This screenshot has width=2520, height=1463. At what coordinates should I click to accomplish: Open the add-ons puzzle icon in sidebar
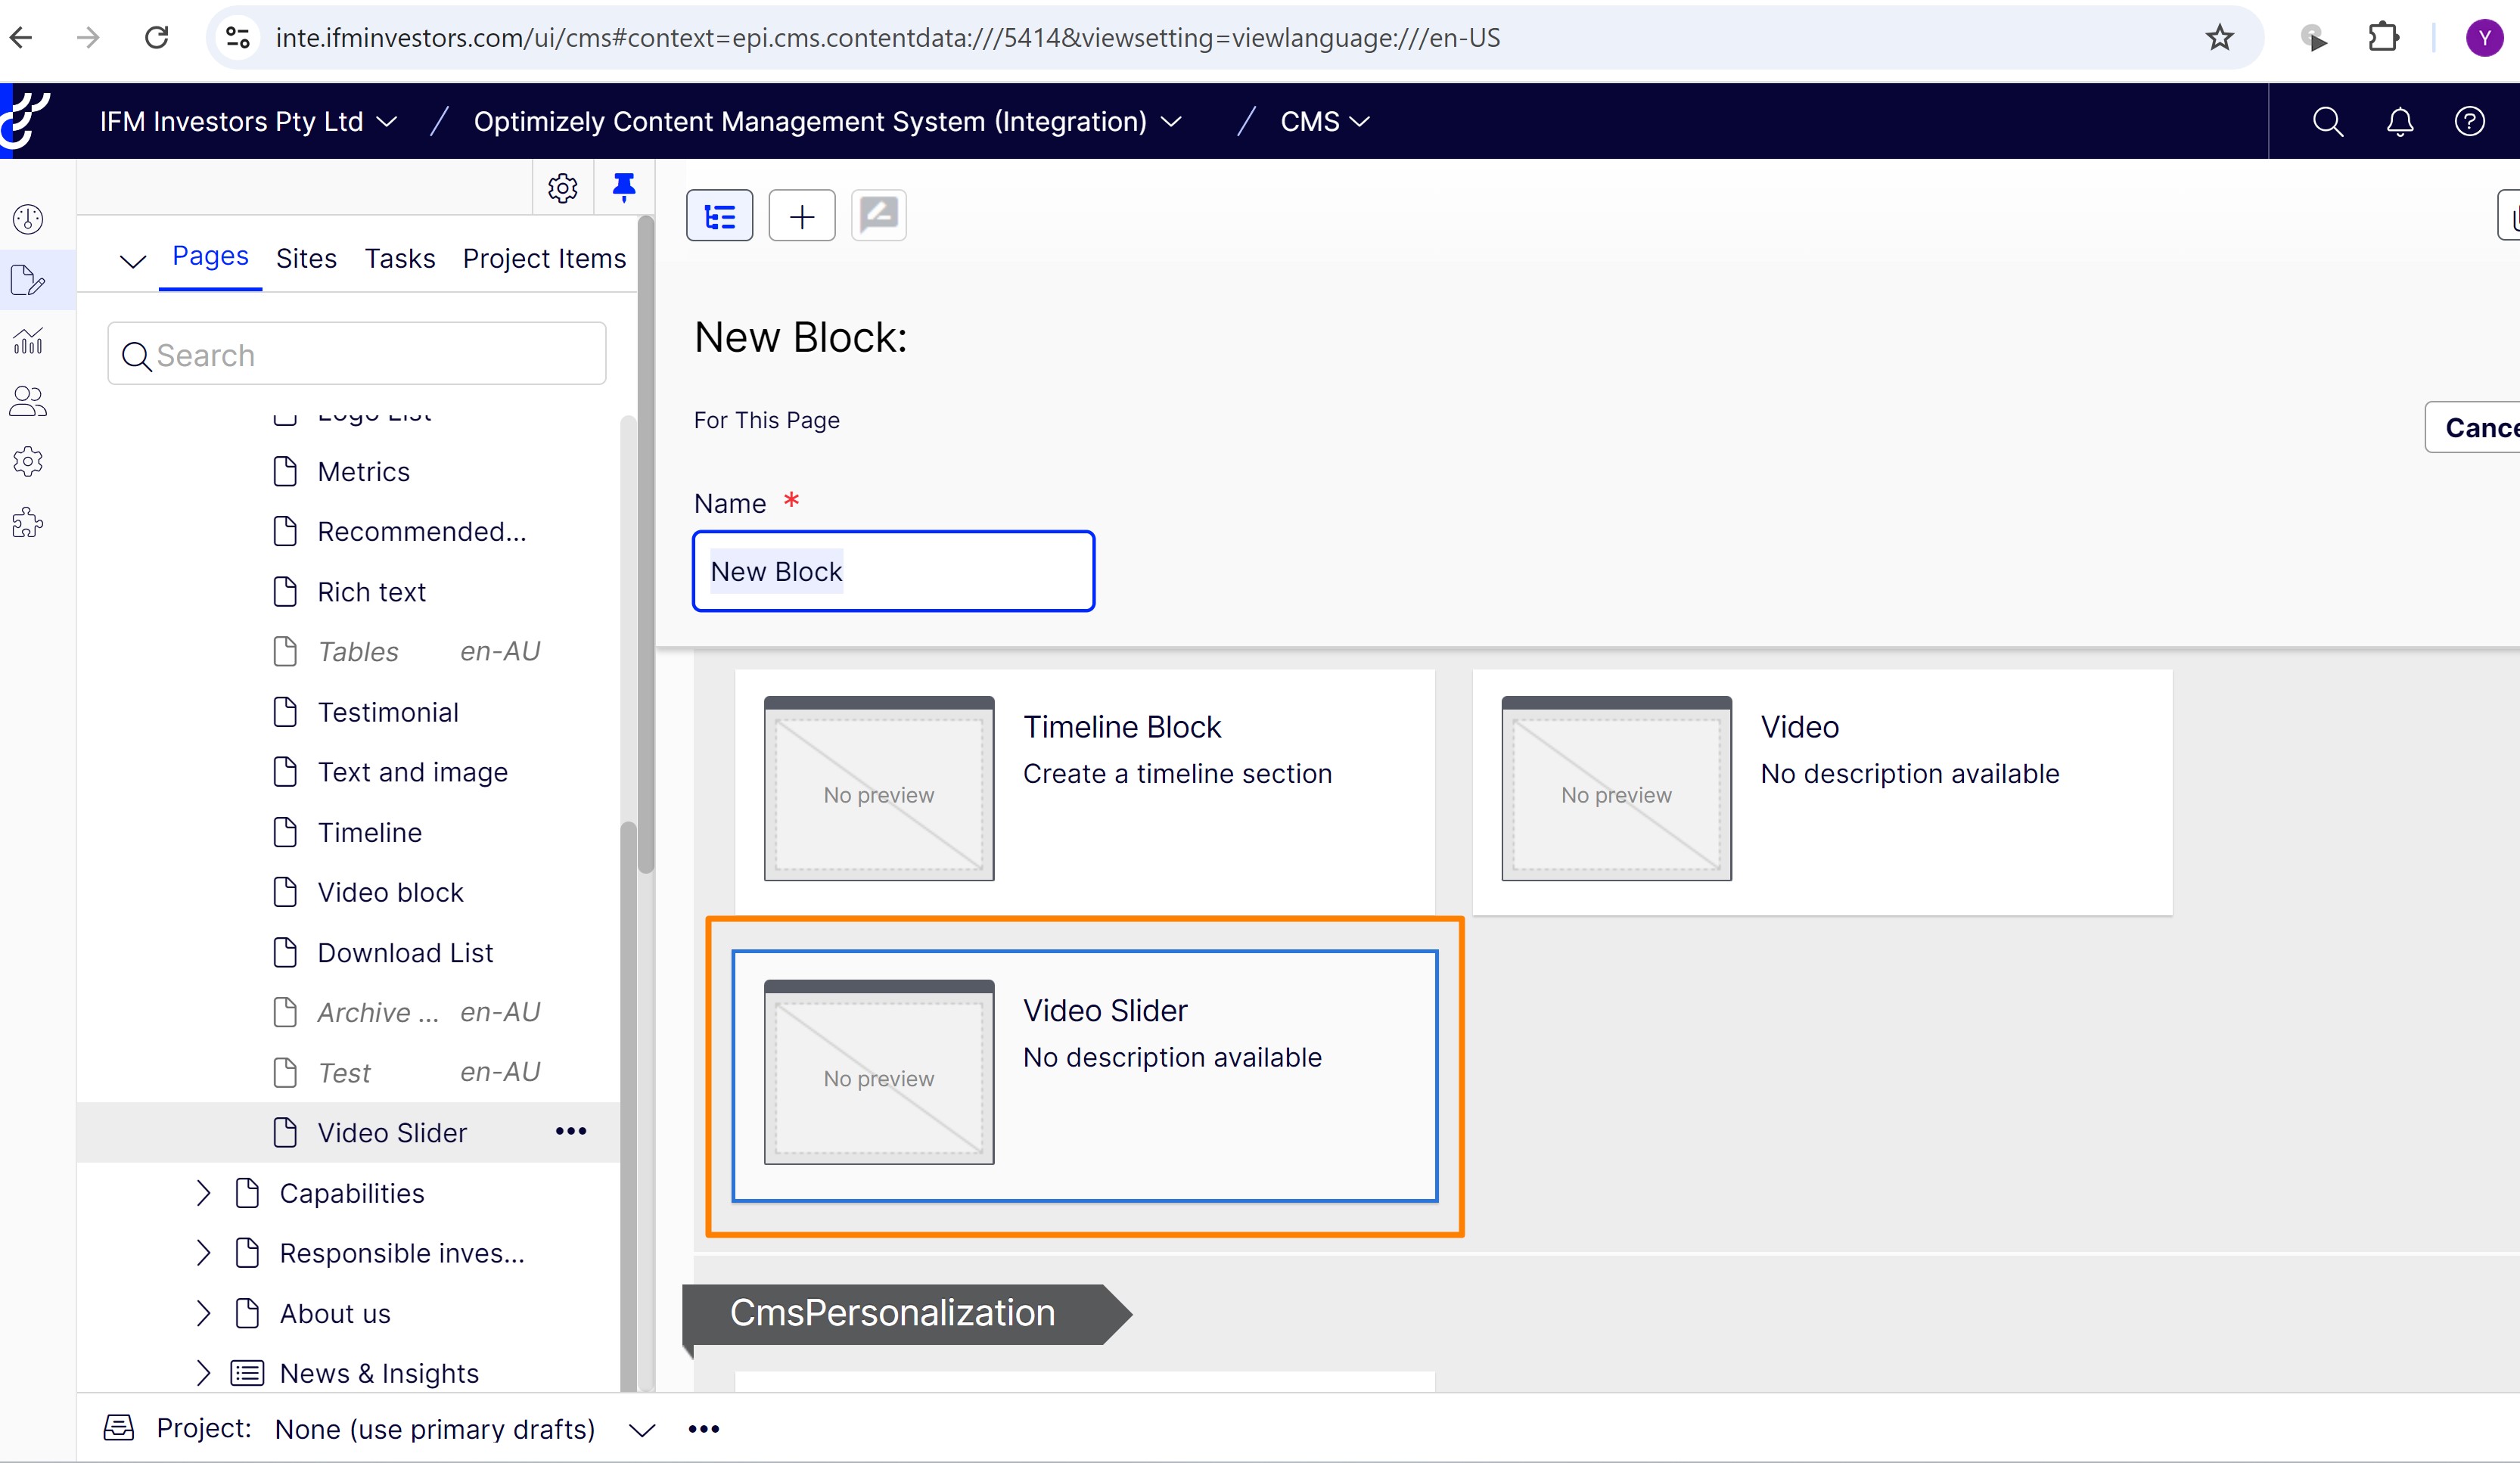point(28,523)
